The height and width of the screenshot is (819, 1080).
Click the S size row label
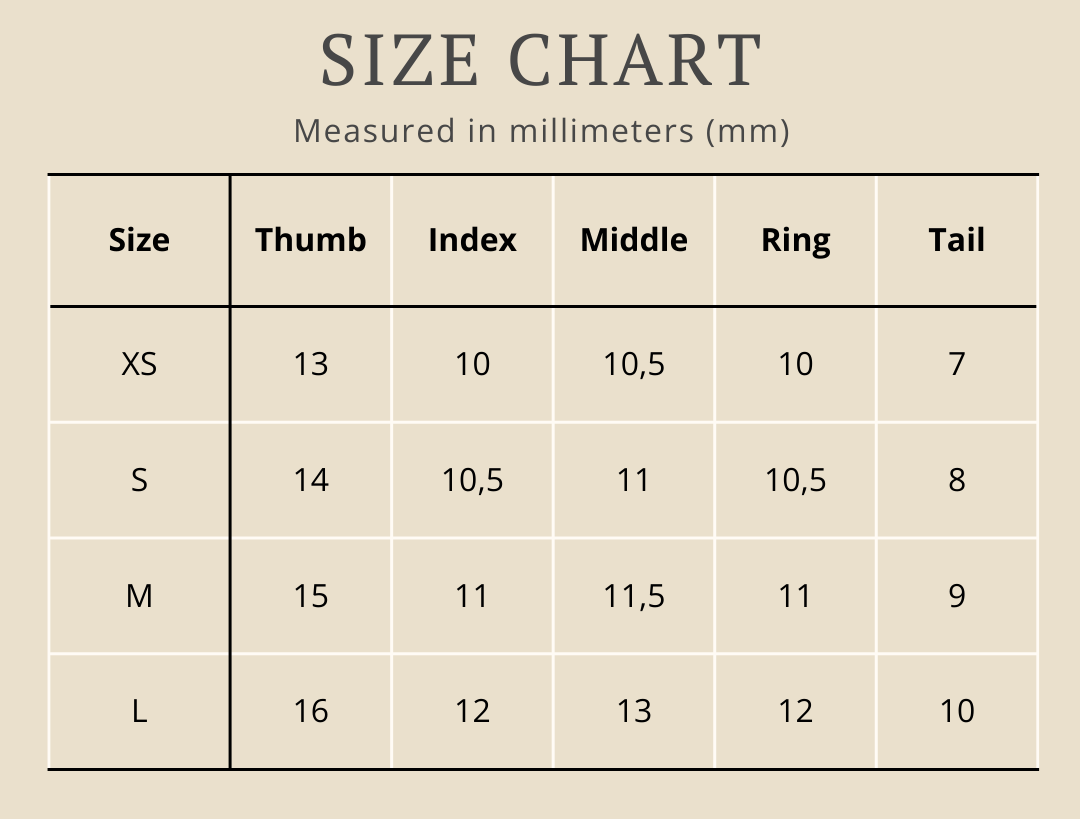pyautogui.click(x=139, y=480)
